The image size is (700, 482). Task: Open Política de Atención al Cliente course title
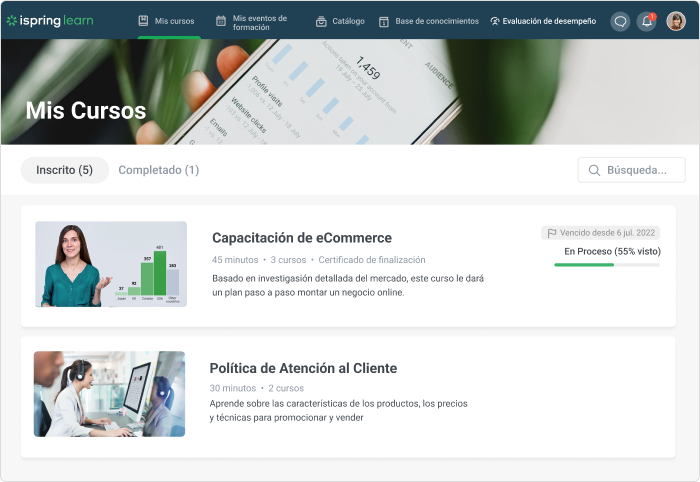[x=303, y=368]
